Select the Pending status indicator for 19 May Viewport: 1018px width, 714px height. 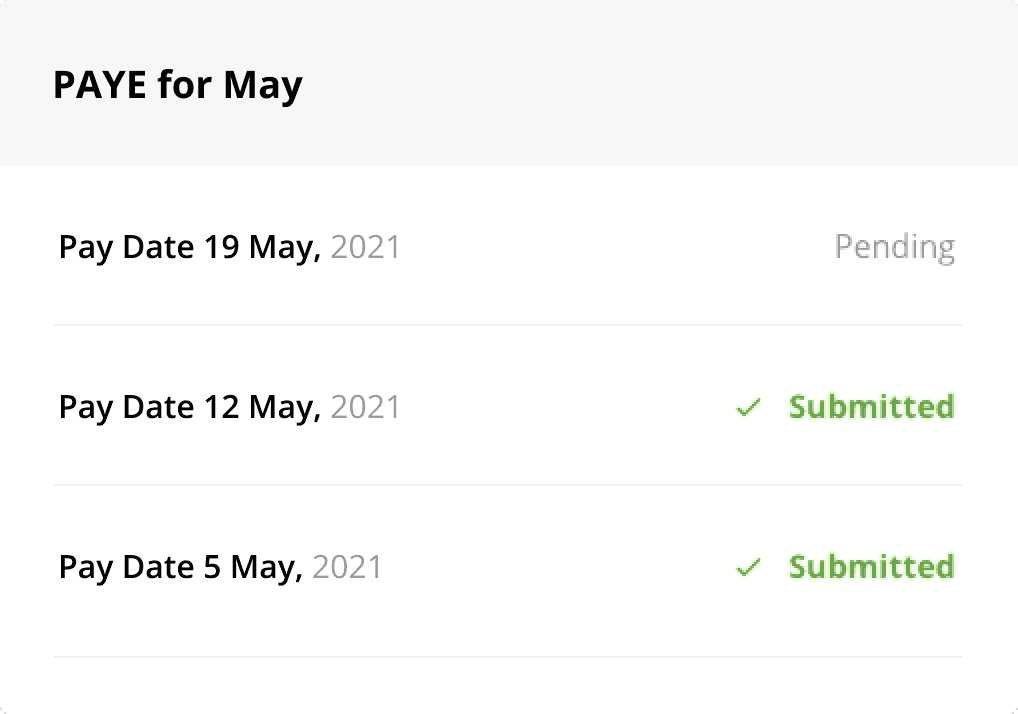tap(895, 247)
